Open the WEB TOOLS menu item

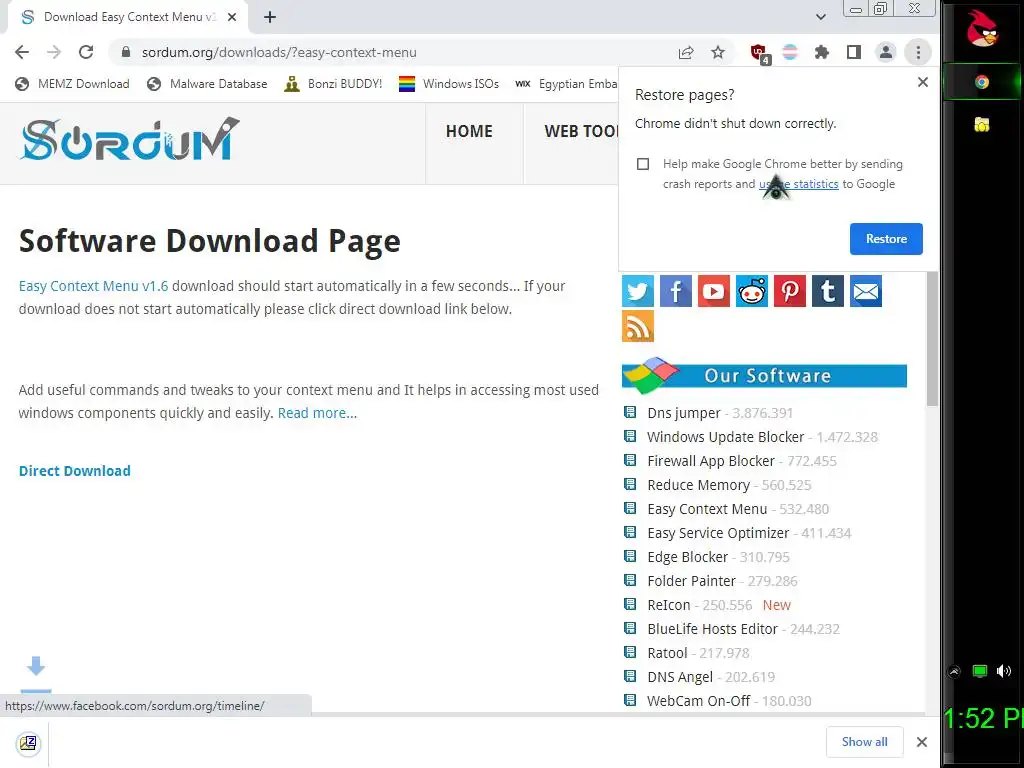pos(581,131)
